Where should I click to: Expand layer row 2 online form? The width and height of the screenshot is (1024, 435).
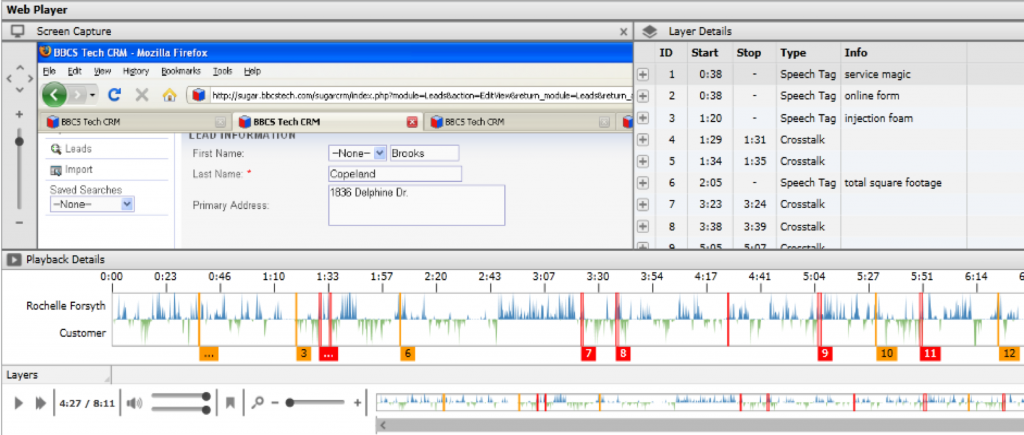tap(643, 96)
